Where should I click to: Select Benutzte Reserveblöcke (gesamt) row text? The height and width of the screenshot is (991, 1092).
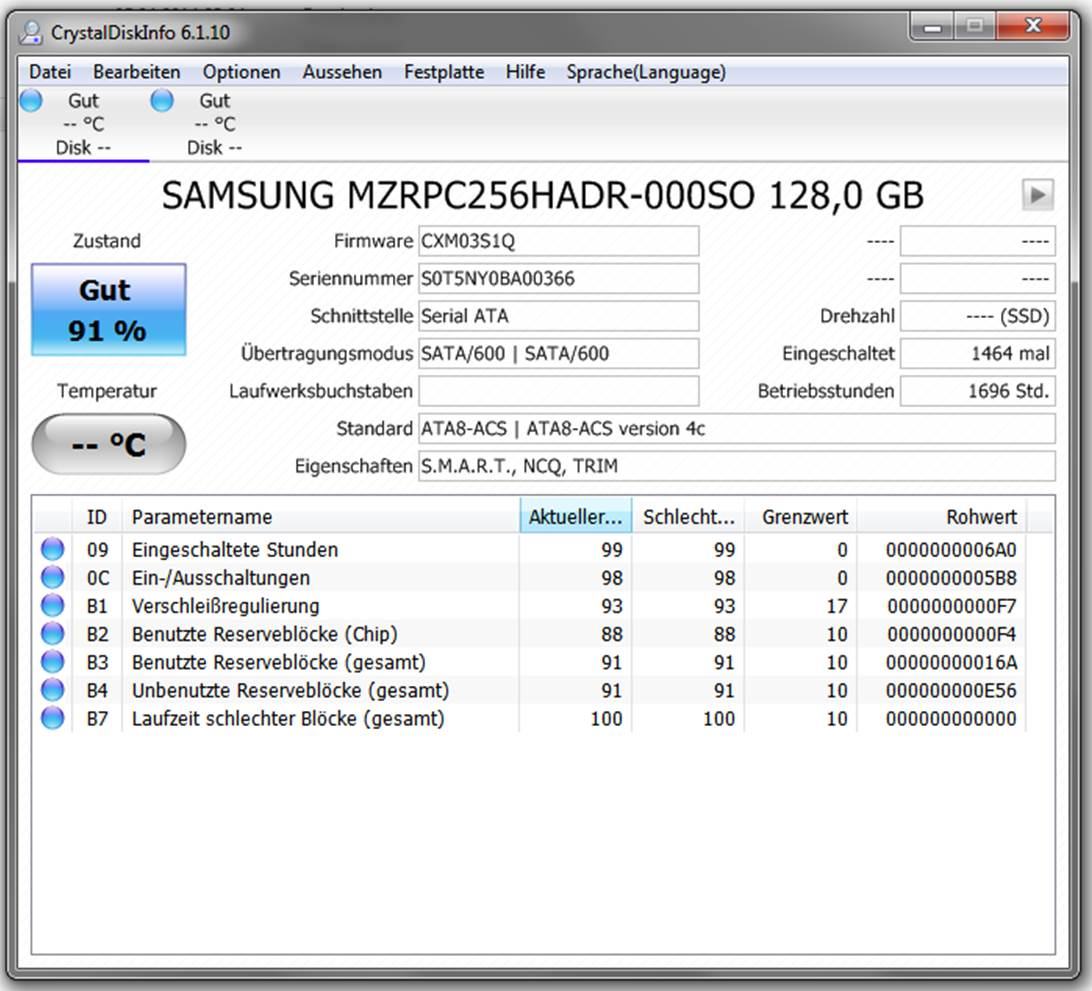click(x=279, y=662)
